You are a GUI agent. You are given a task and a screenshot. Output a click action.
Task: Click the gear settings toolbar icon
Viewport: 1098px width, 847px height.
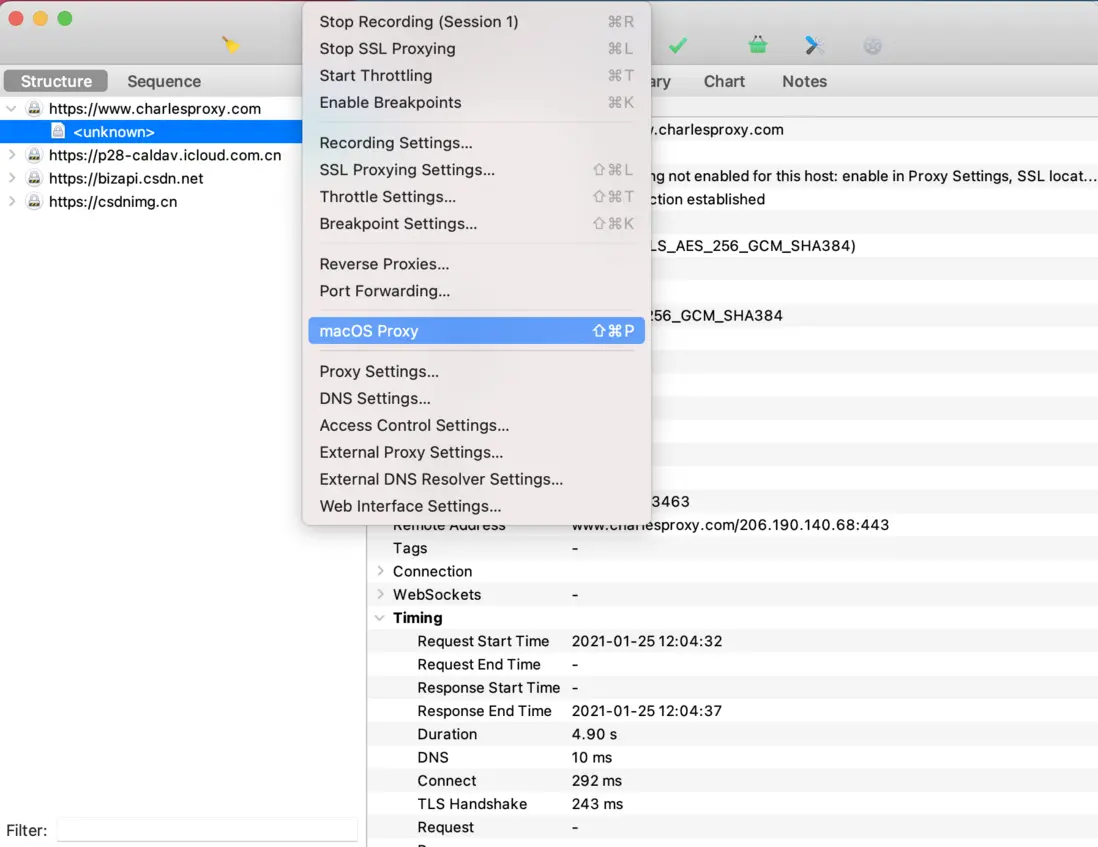872,46
